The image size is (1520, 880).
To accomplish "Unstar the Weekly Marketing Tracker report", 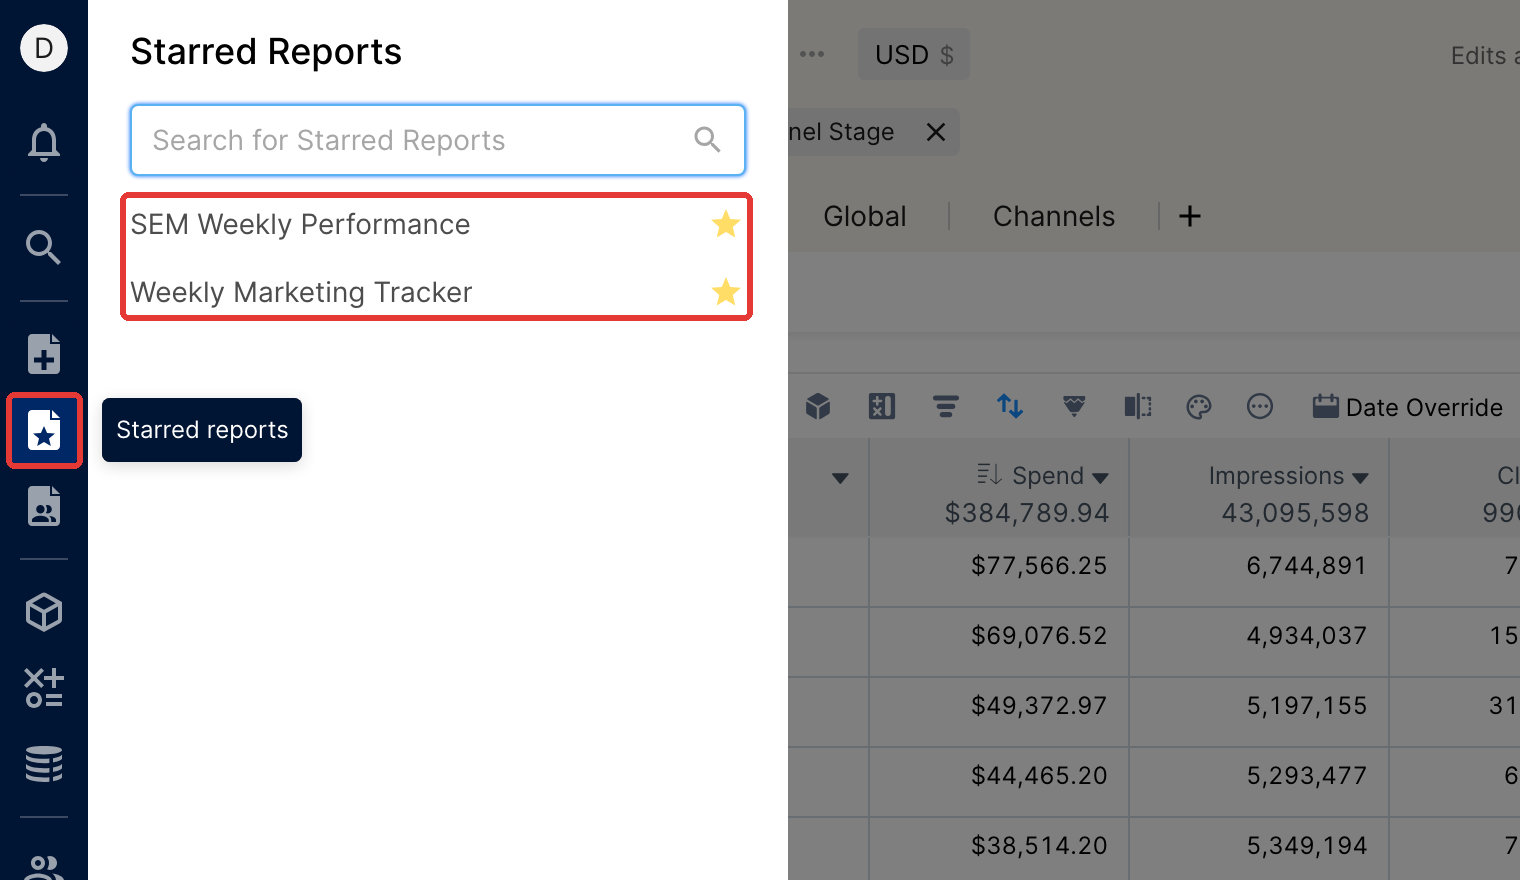I will pos(726,292).
